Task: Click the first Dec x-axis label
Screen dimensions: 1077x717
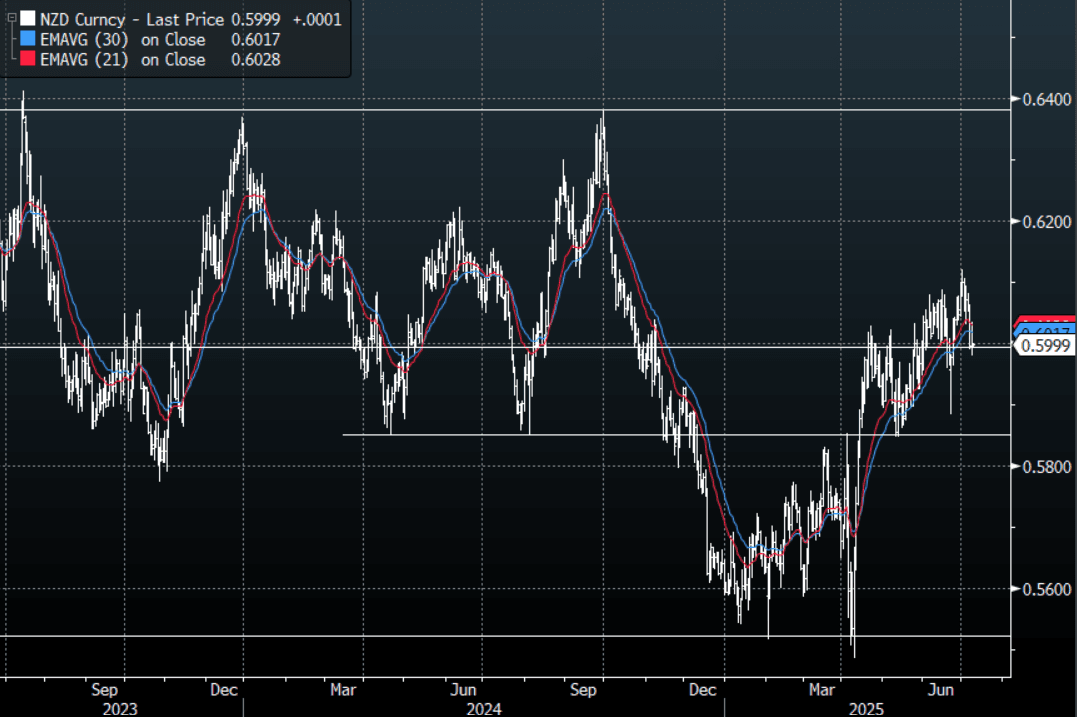Action: coord(224,690)
